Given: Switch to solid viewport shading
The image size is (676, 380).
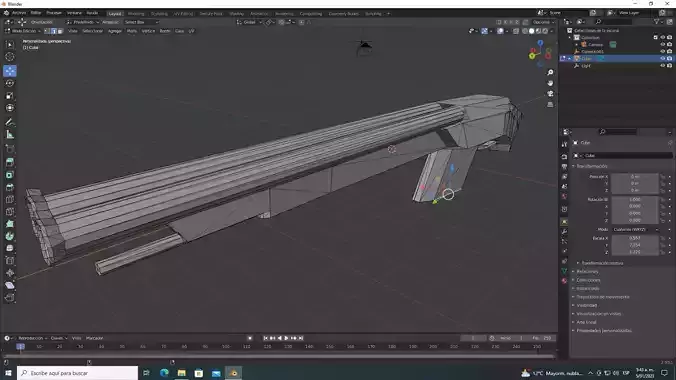Looking at the screenshot, I should 532,31.
